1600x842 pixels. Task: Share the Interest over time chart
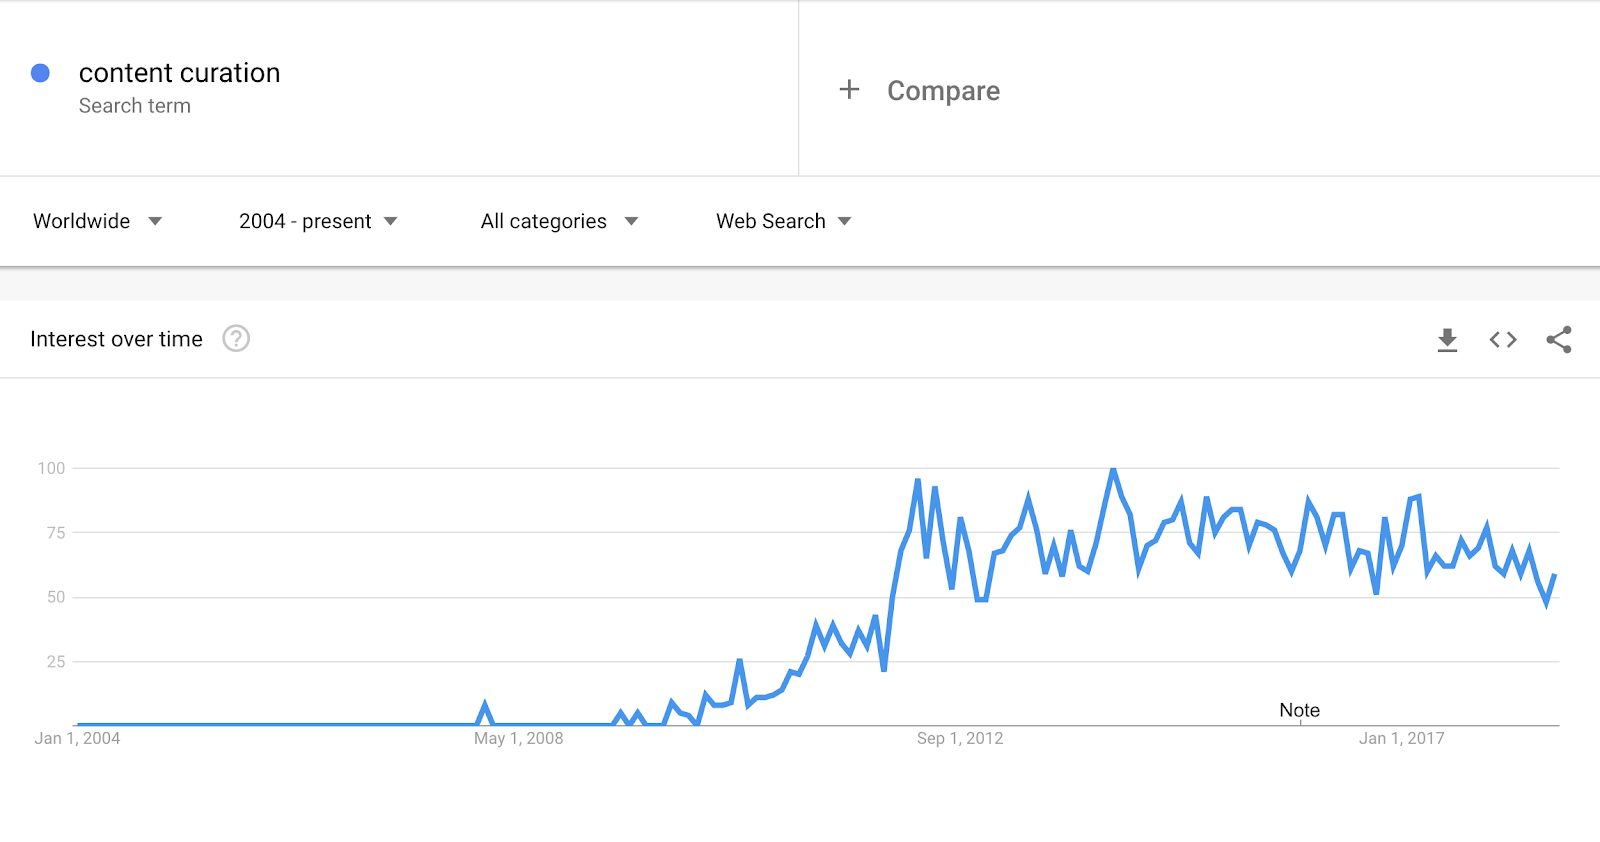tap(1559, 340)
